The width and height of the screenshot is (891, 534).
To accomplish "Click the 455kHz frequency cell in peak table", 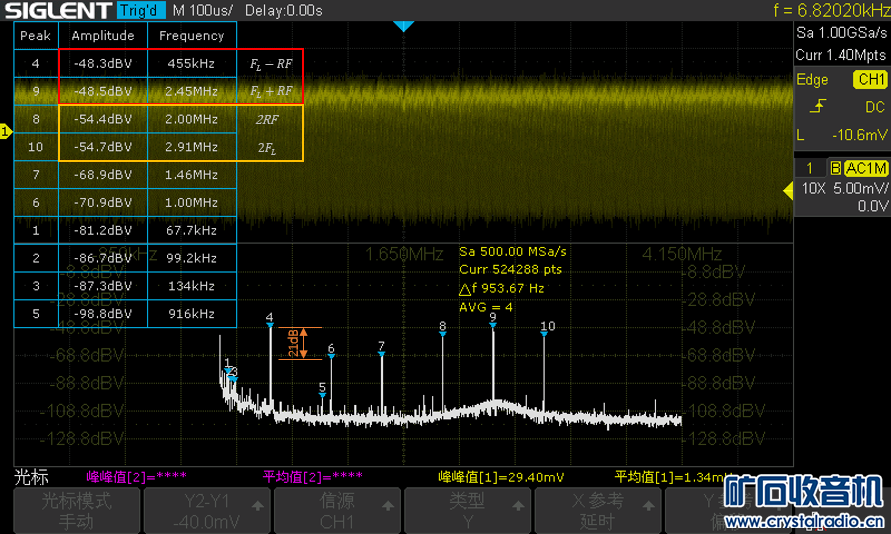I will (x=191, y=62).
